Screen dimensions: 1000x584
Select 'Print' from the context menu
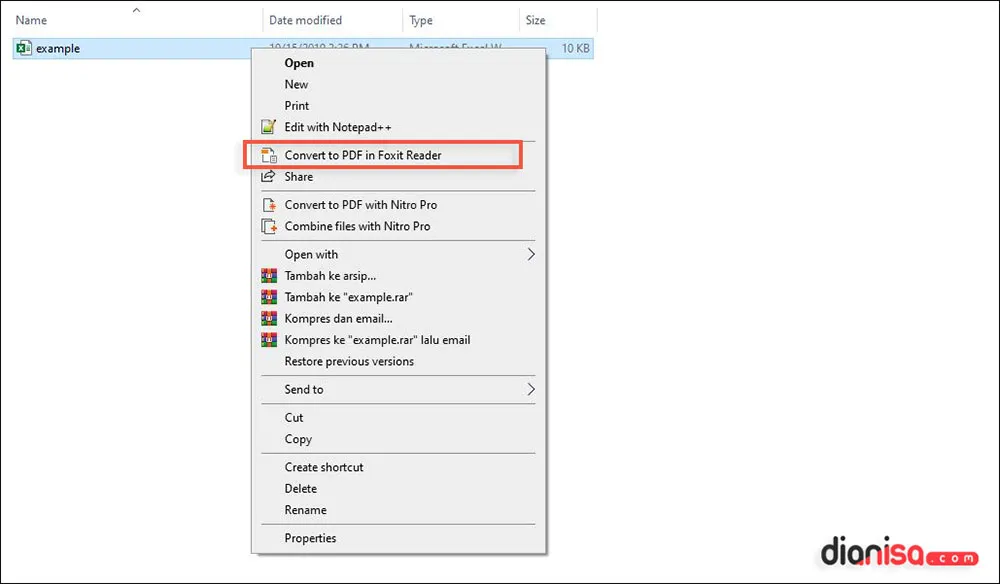297,105
